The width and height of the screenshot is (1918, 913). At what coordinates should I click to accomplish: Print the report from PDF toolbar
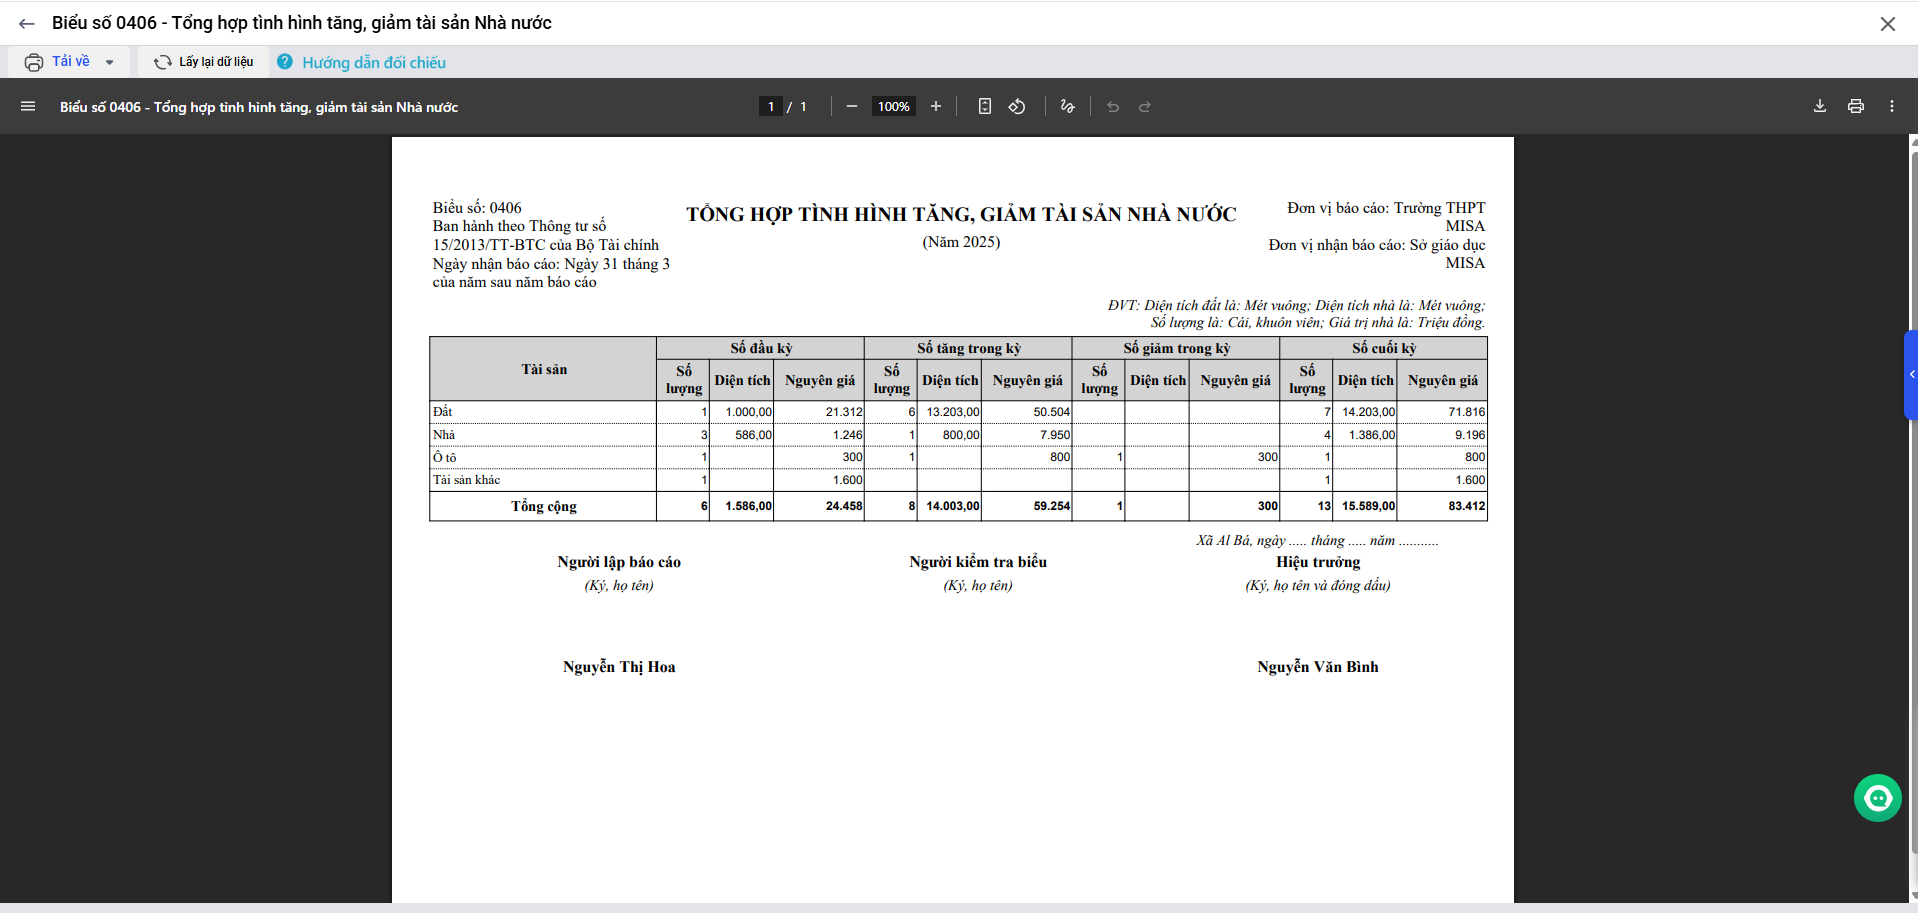click(1856, 107)
